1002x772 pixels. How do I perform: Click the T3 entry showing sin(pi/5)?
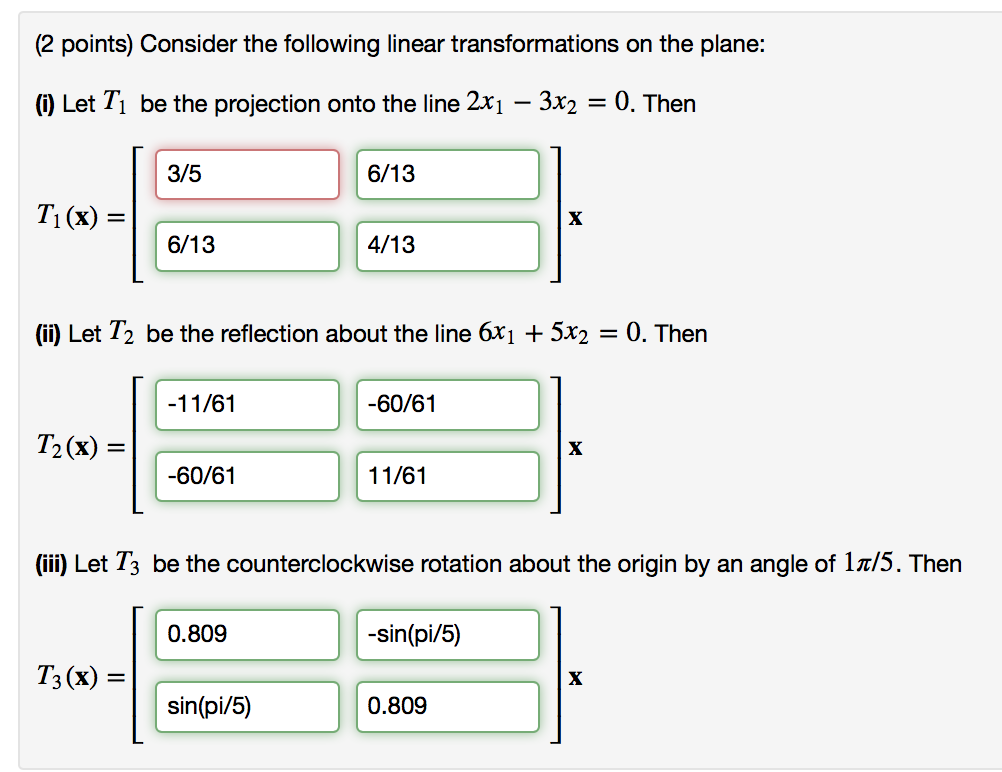246,706
